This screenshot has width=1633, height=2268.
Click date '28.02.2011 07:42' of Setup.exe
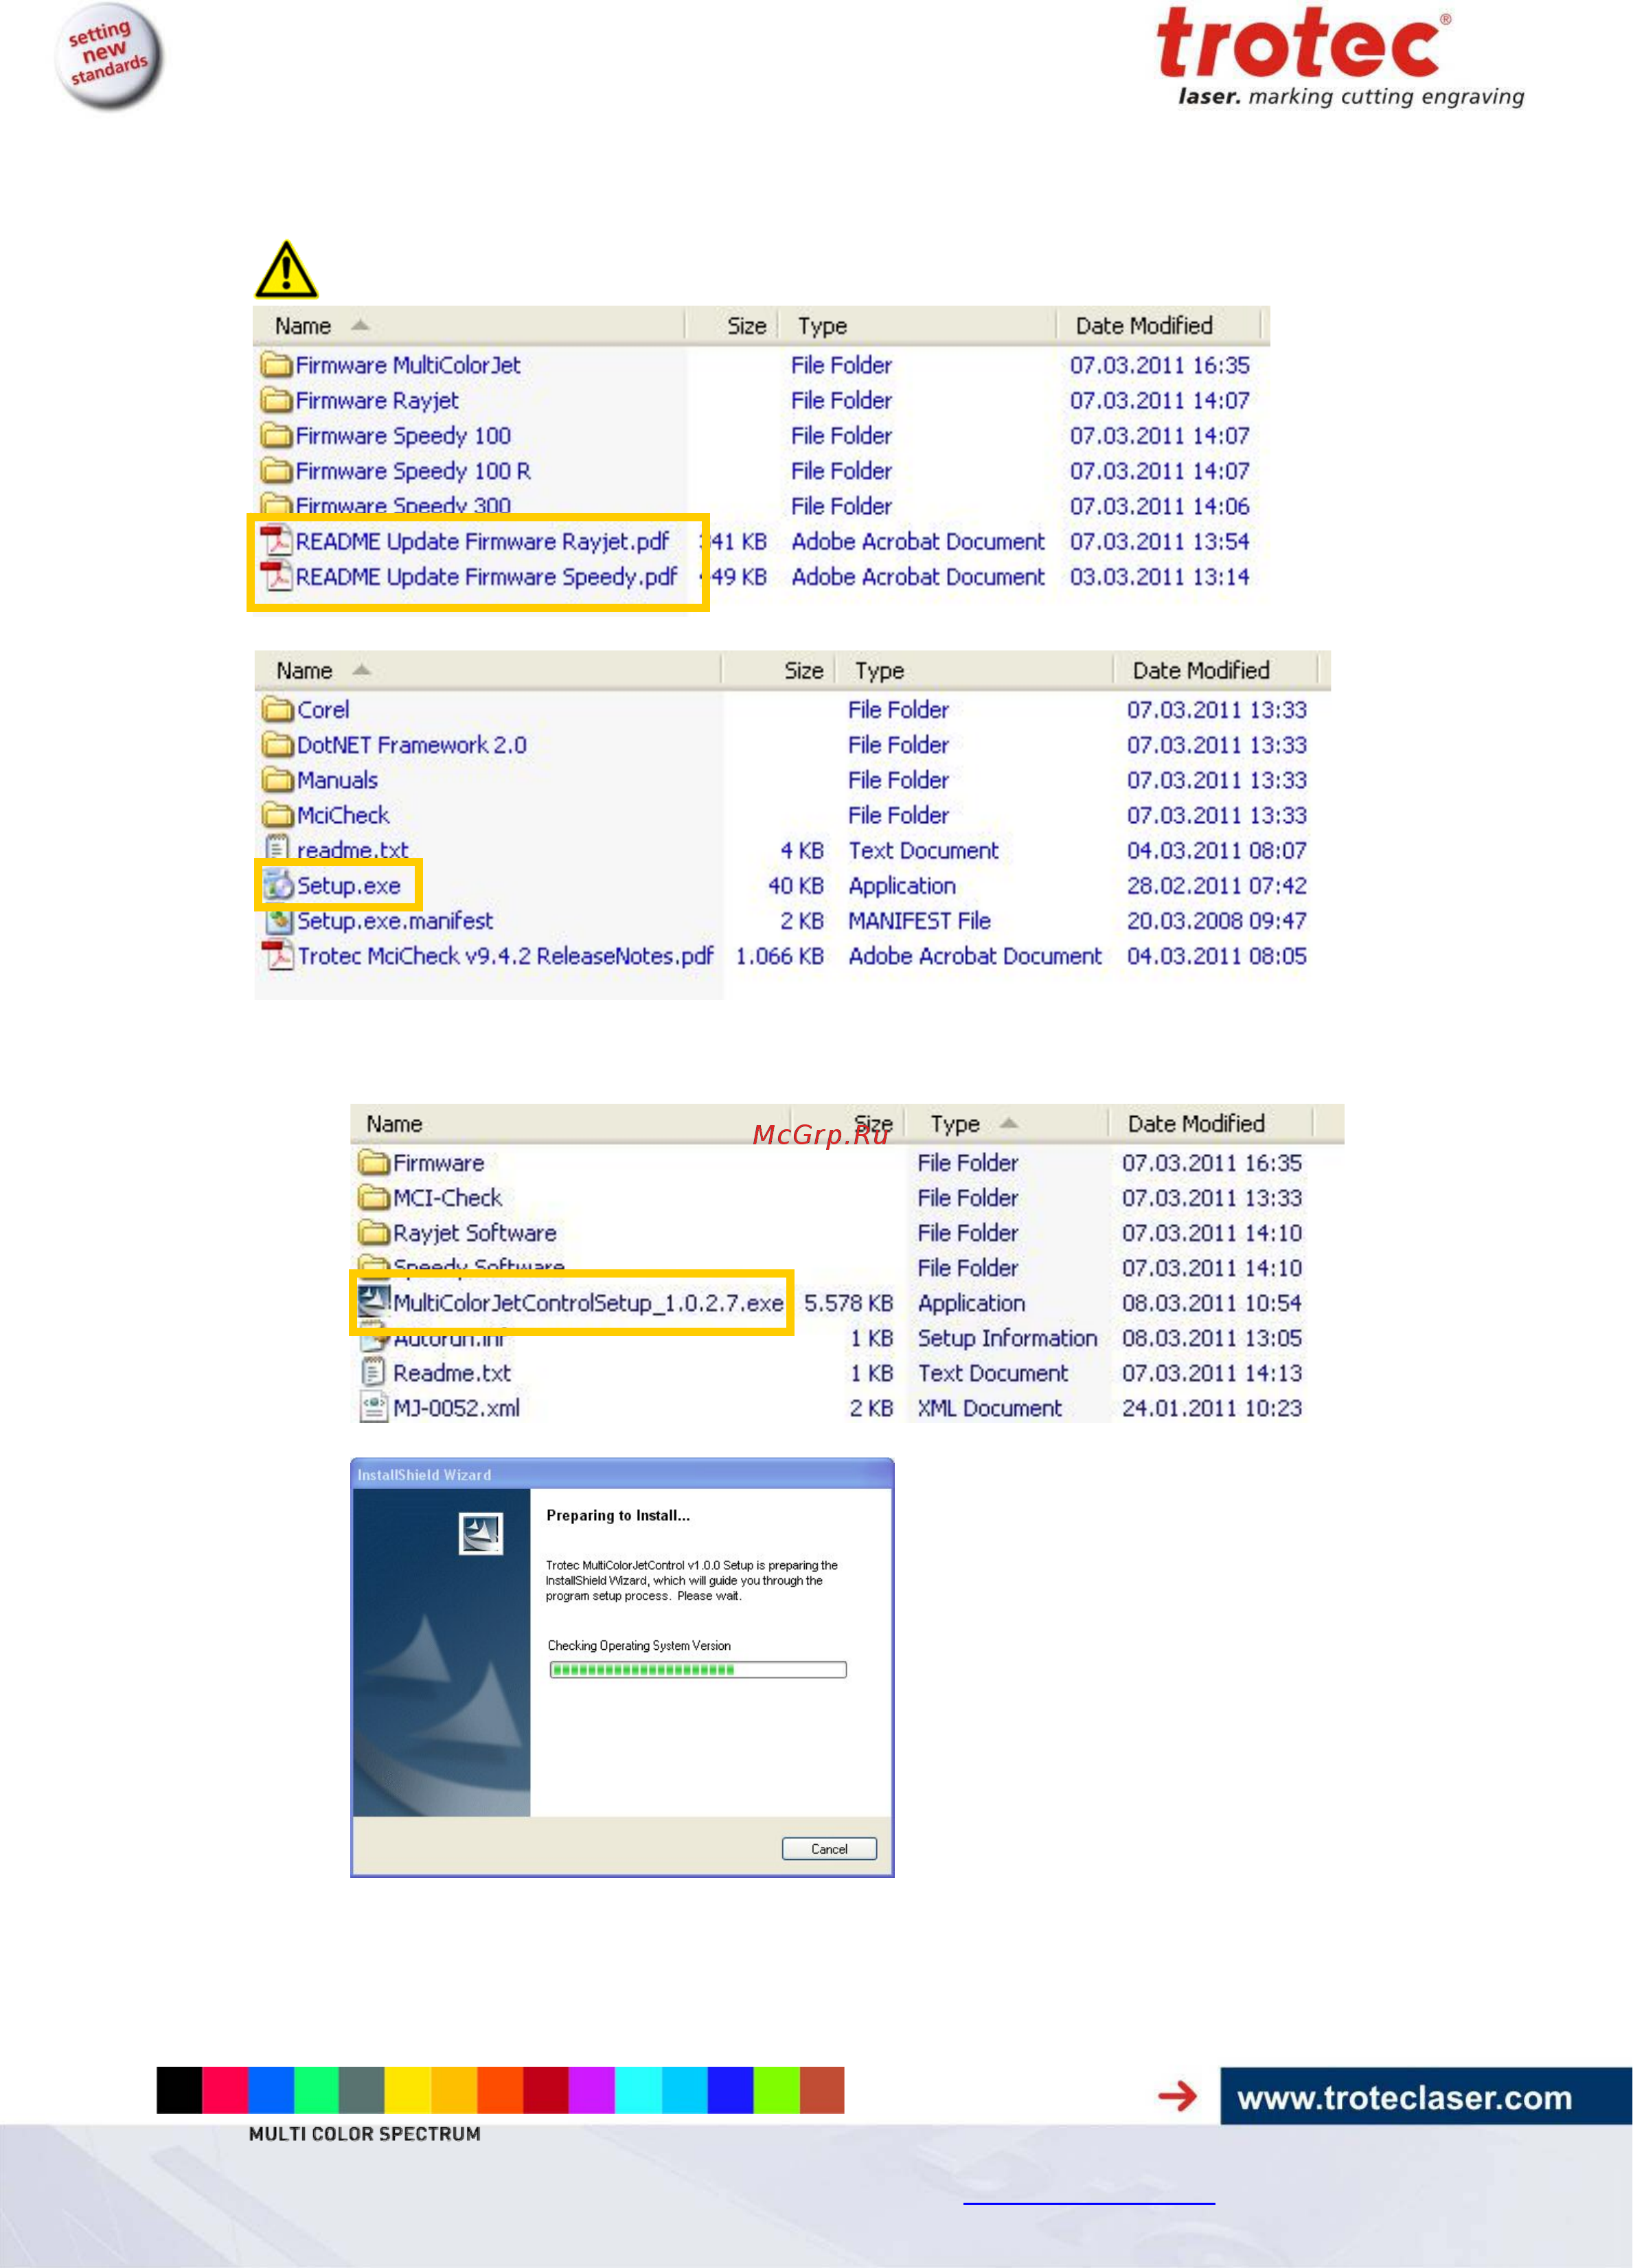coord(1217,885)
